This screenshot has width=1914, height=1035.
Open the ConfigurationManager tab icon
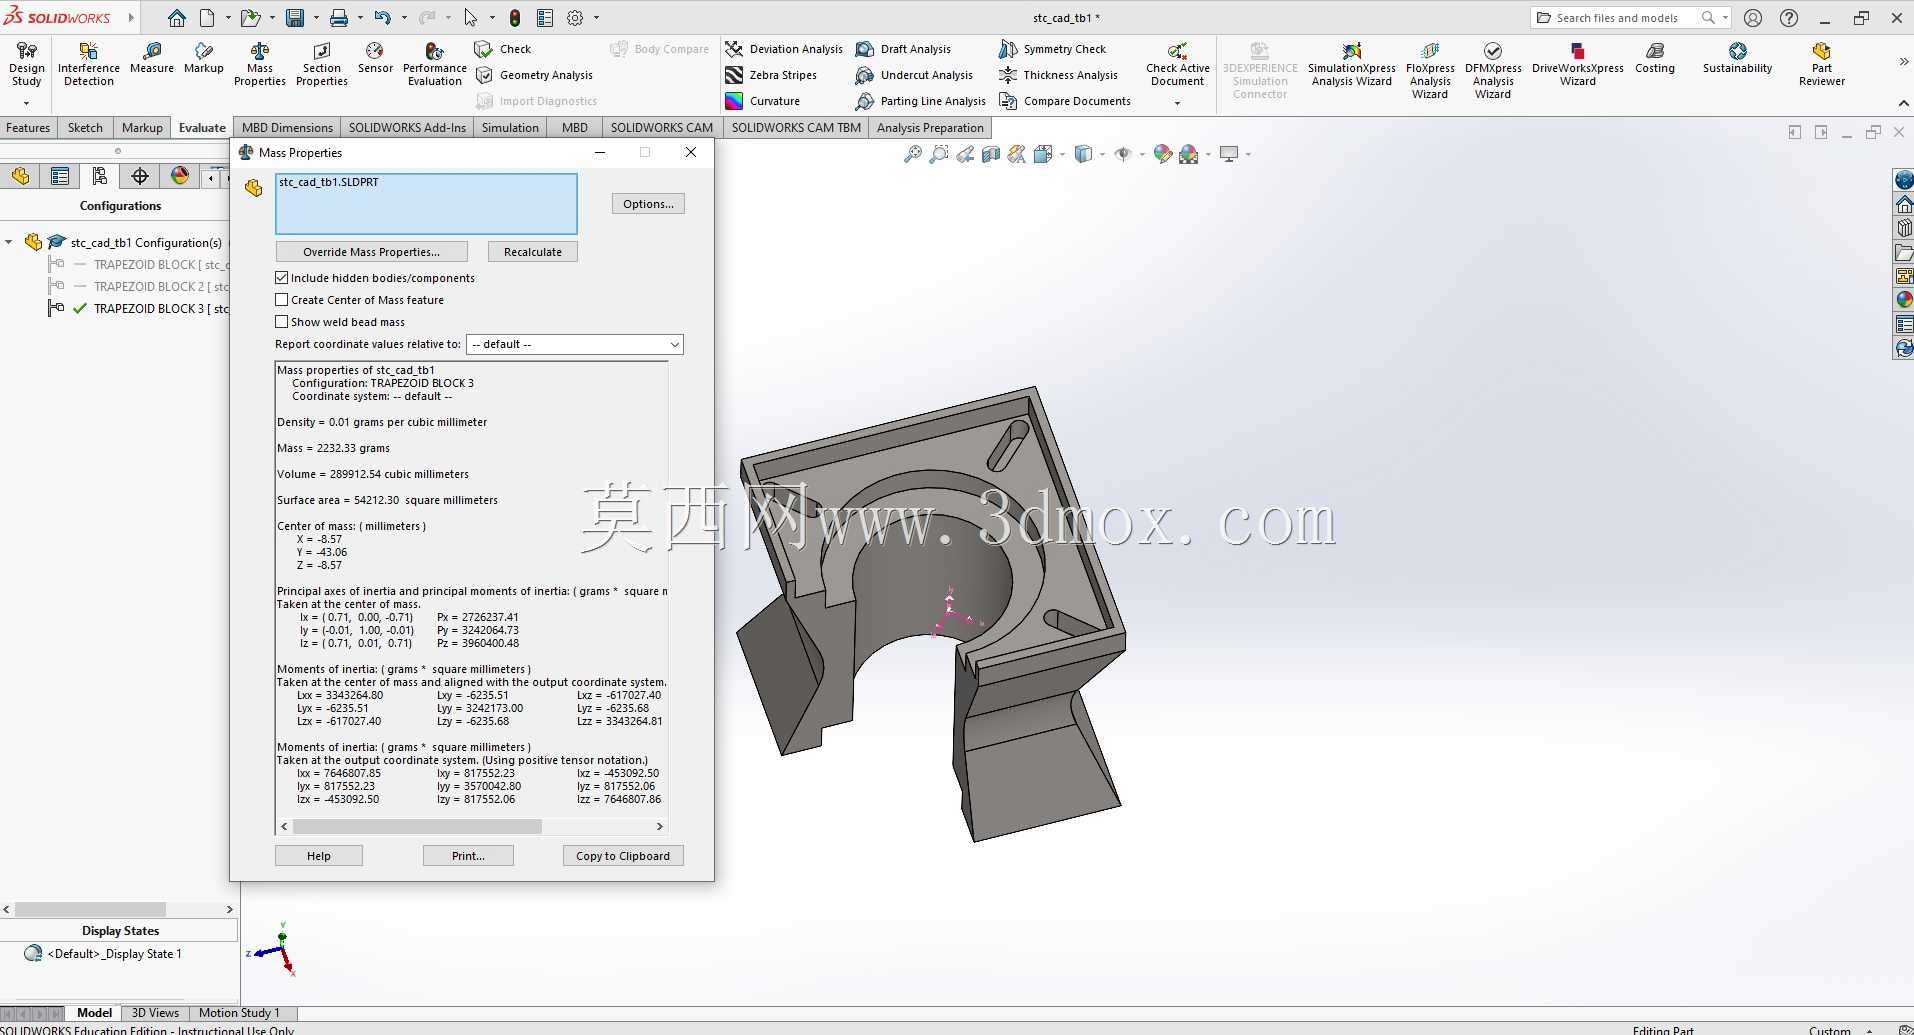click(x=100, y=177)
